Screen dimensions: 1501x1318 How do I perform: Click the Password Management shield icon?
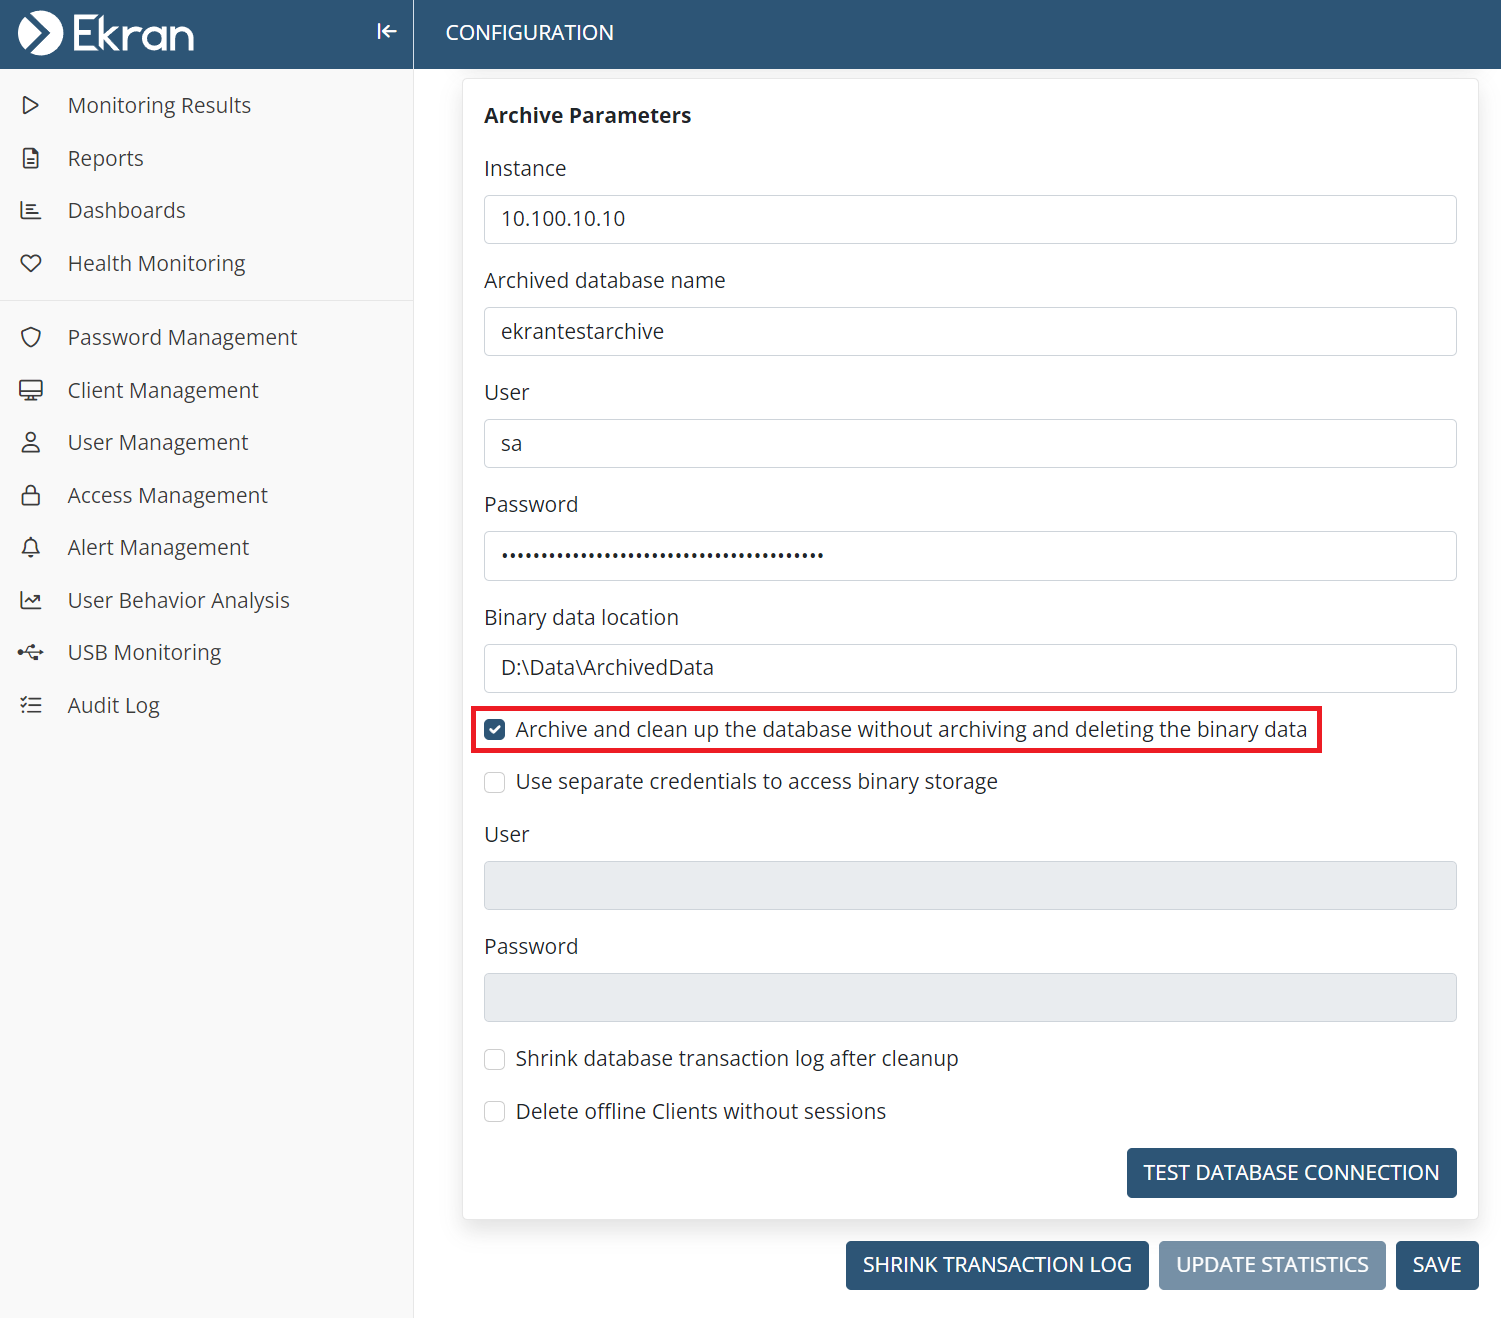[31, 337]
